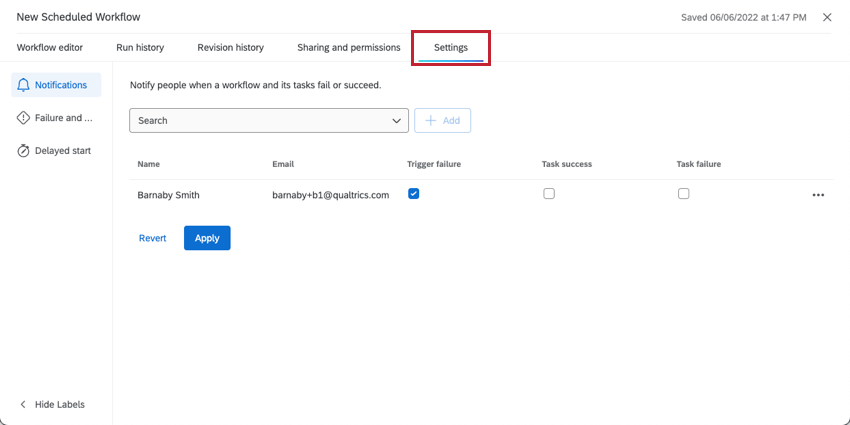Open the Revision history tab
Viewport: 850px width, 425px height.
[230, 47]
